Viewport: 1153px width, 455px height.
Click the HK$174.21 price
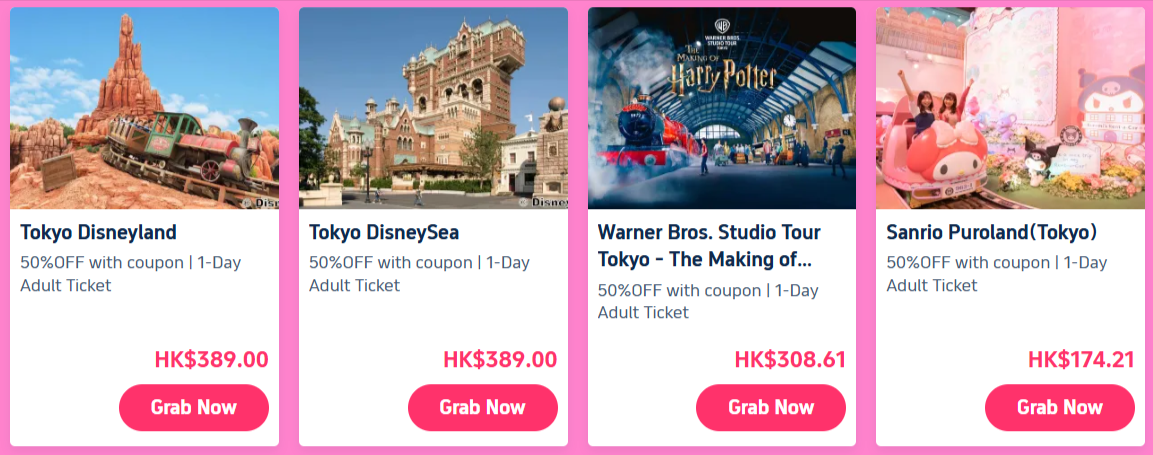coord(1081,360)
